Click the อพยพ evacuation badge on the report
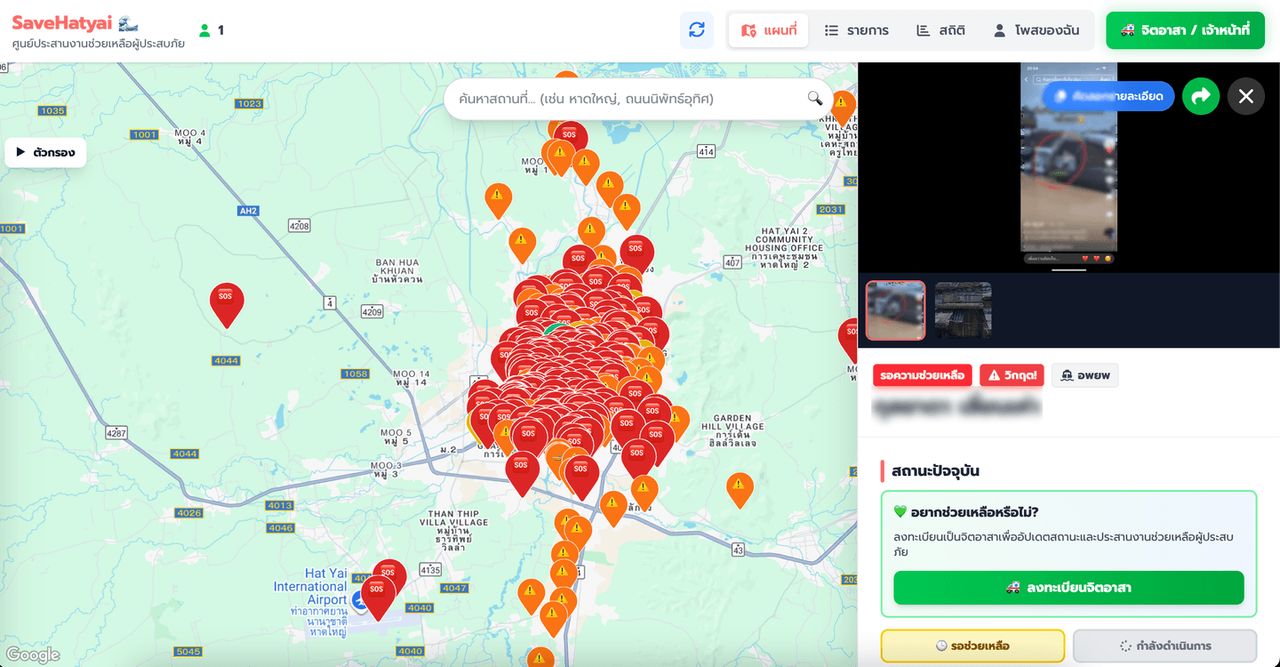 pos(1085,375)
